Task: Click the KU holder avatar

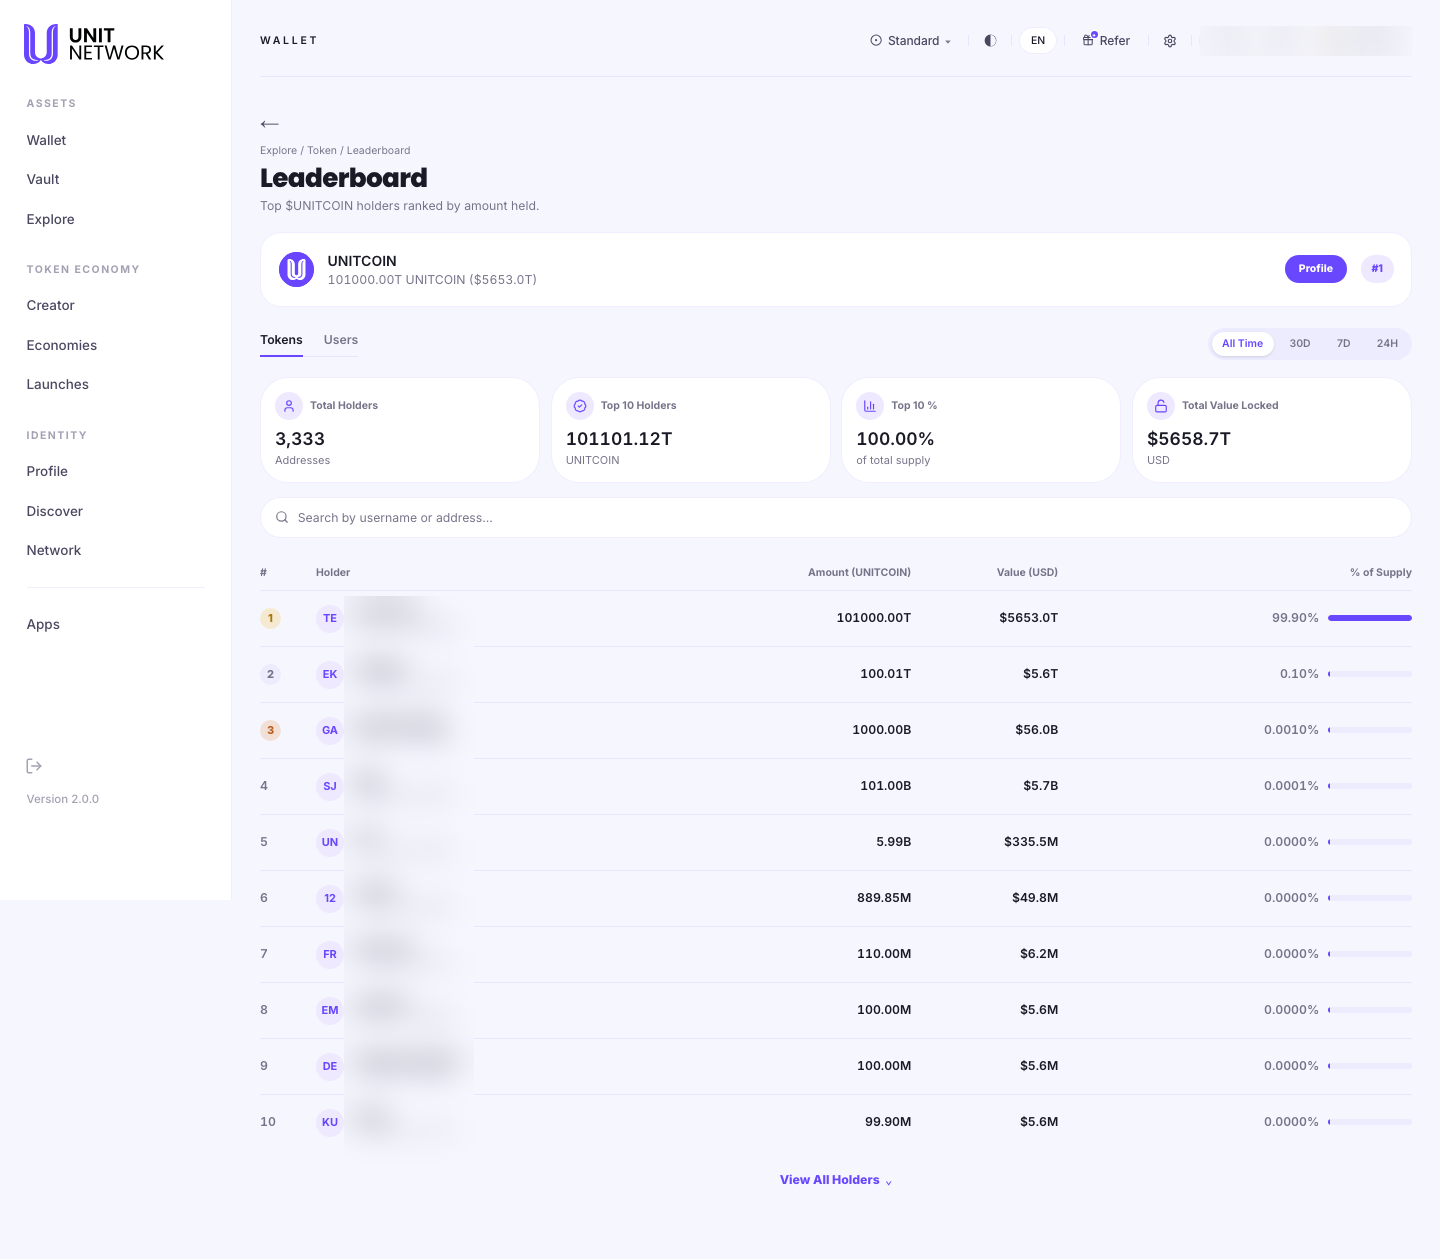Action: (330, 1122)
